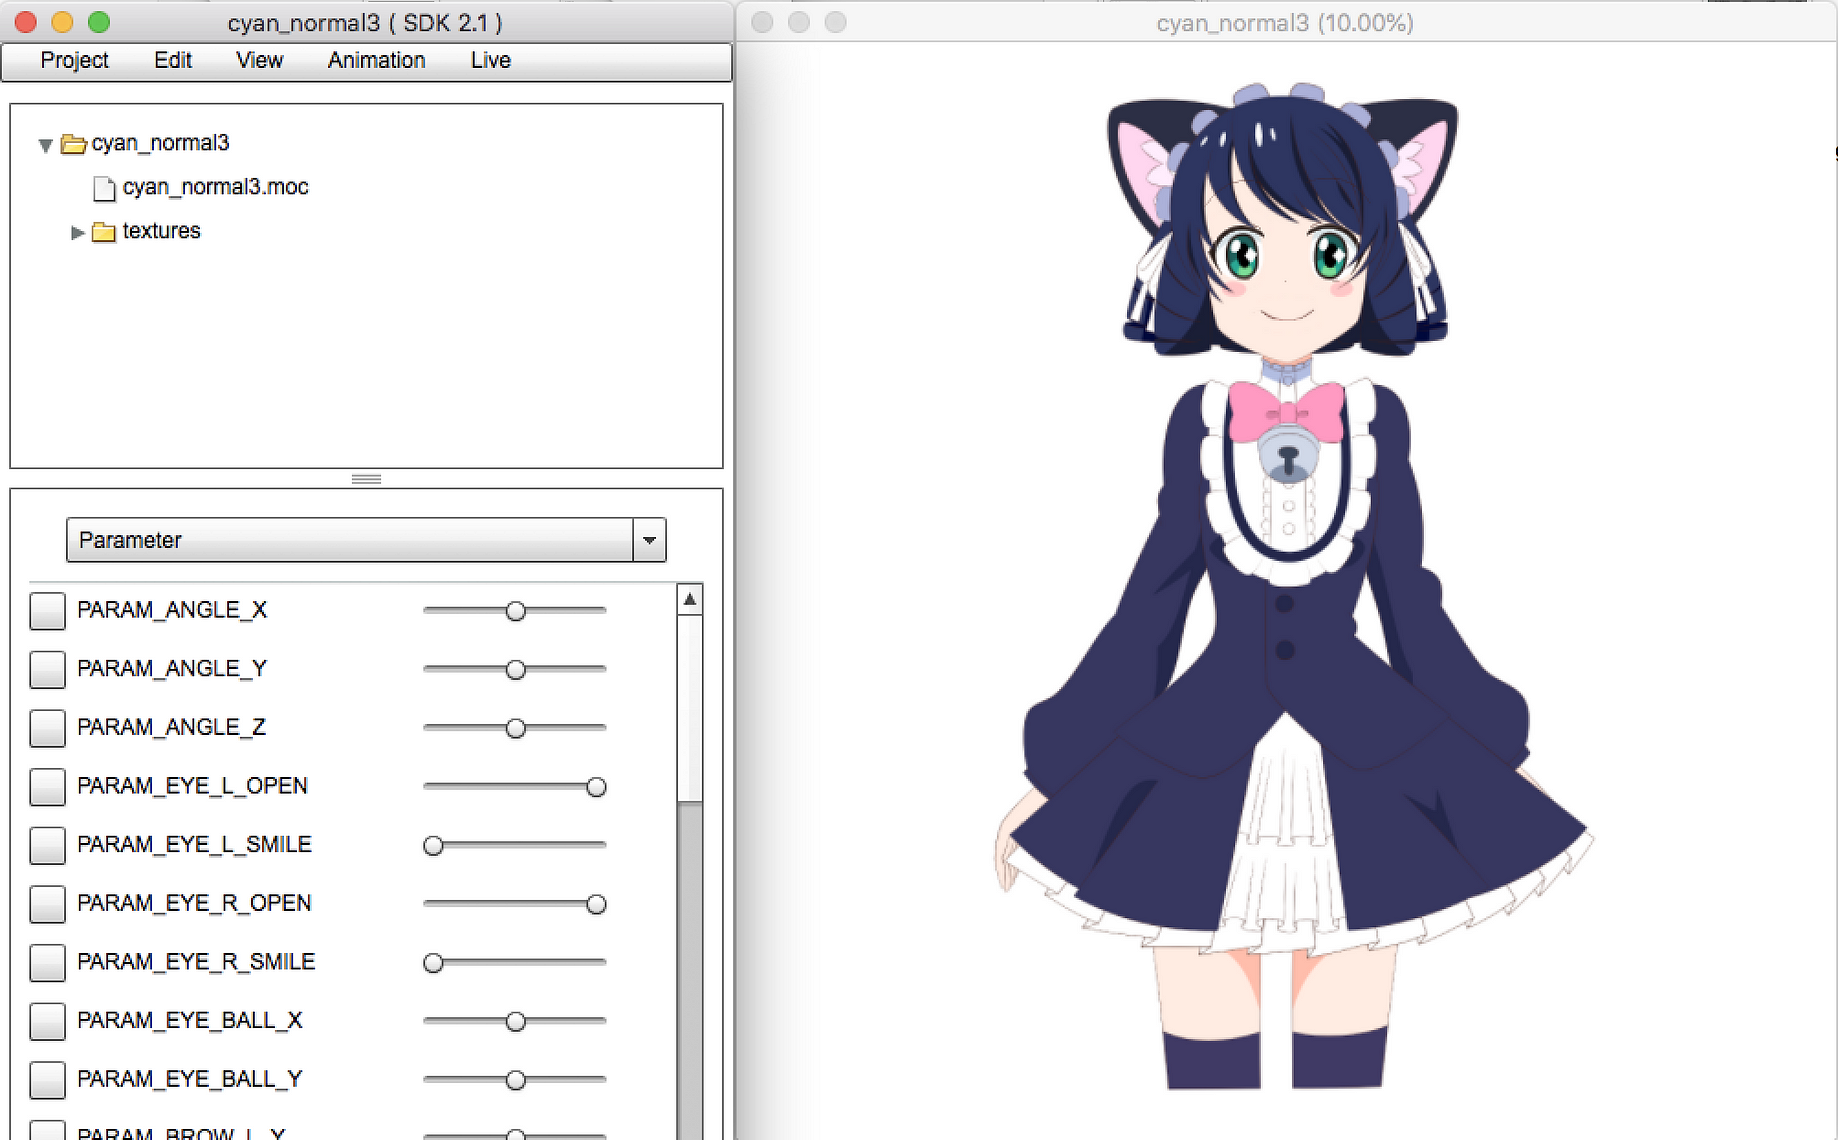Screen dimensions: 1838x1140
Task: Click the PARAM_EYE_L_OPEN slider handle
Action: point(596,787)
